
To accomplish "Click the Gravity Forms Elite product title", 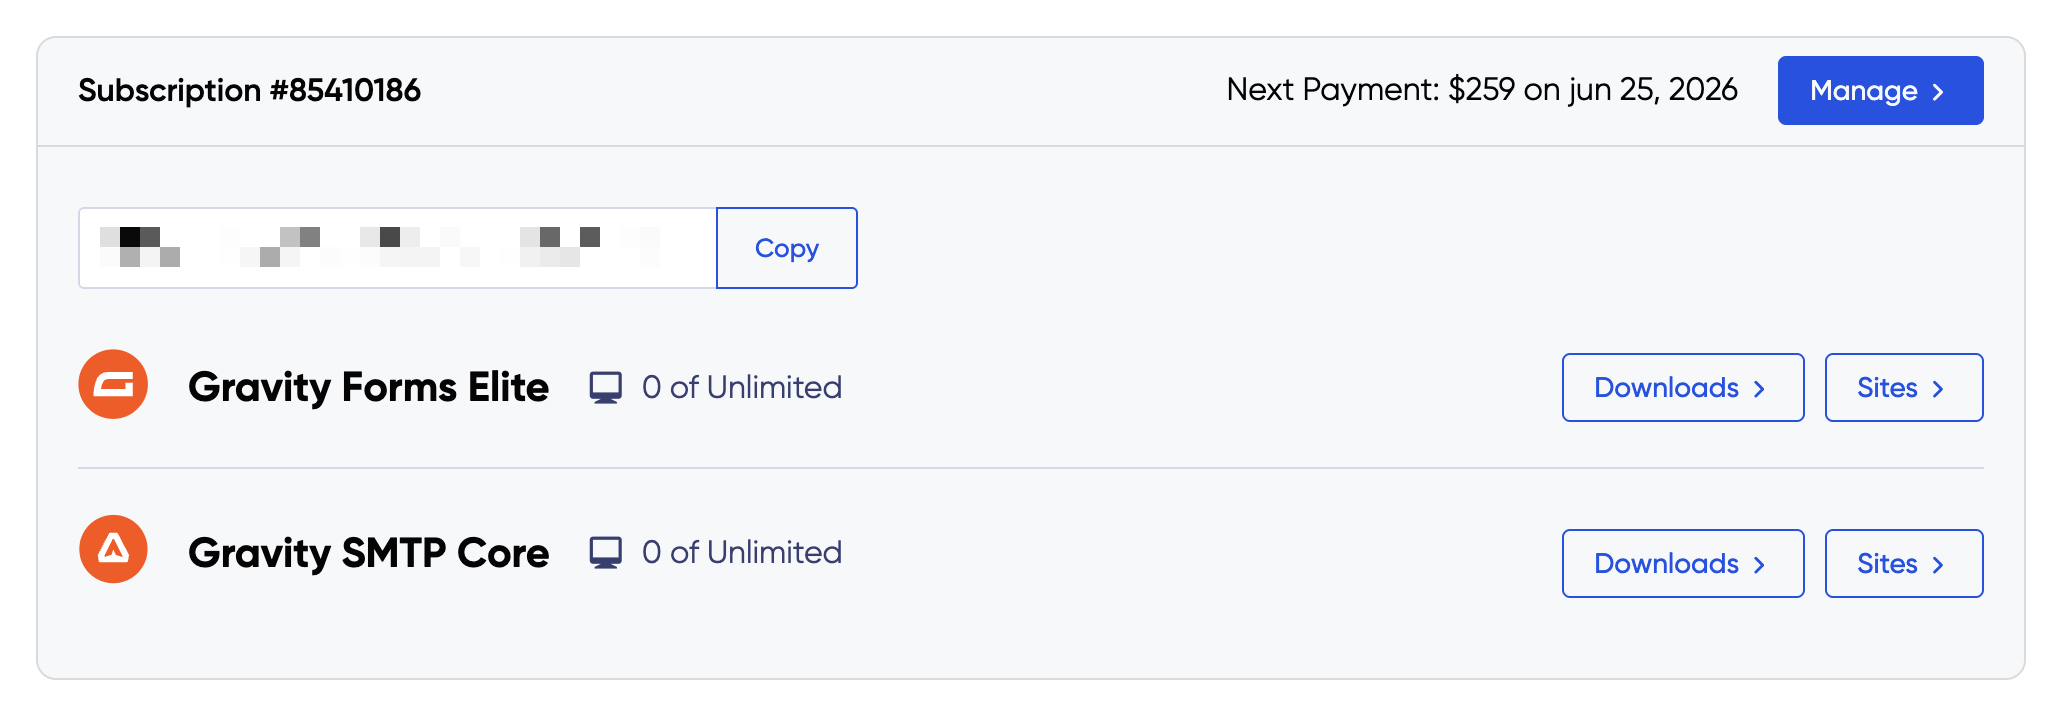I will (368, 387).
